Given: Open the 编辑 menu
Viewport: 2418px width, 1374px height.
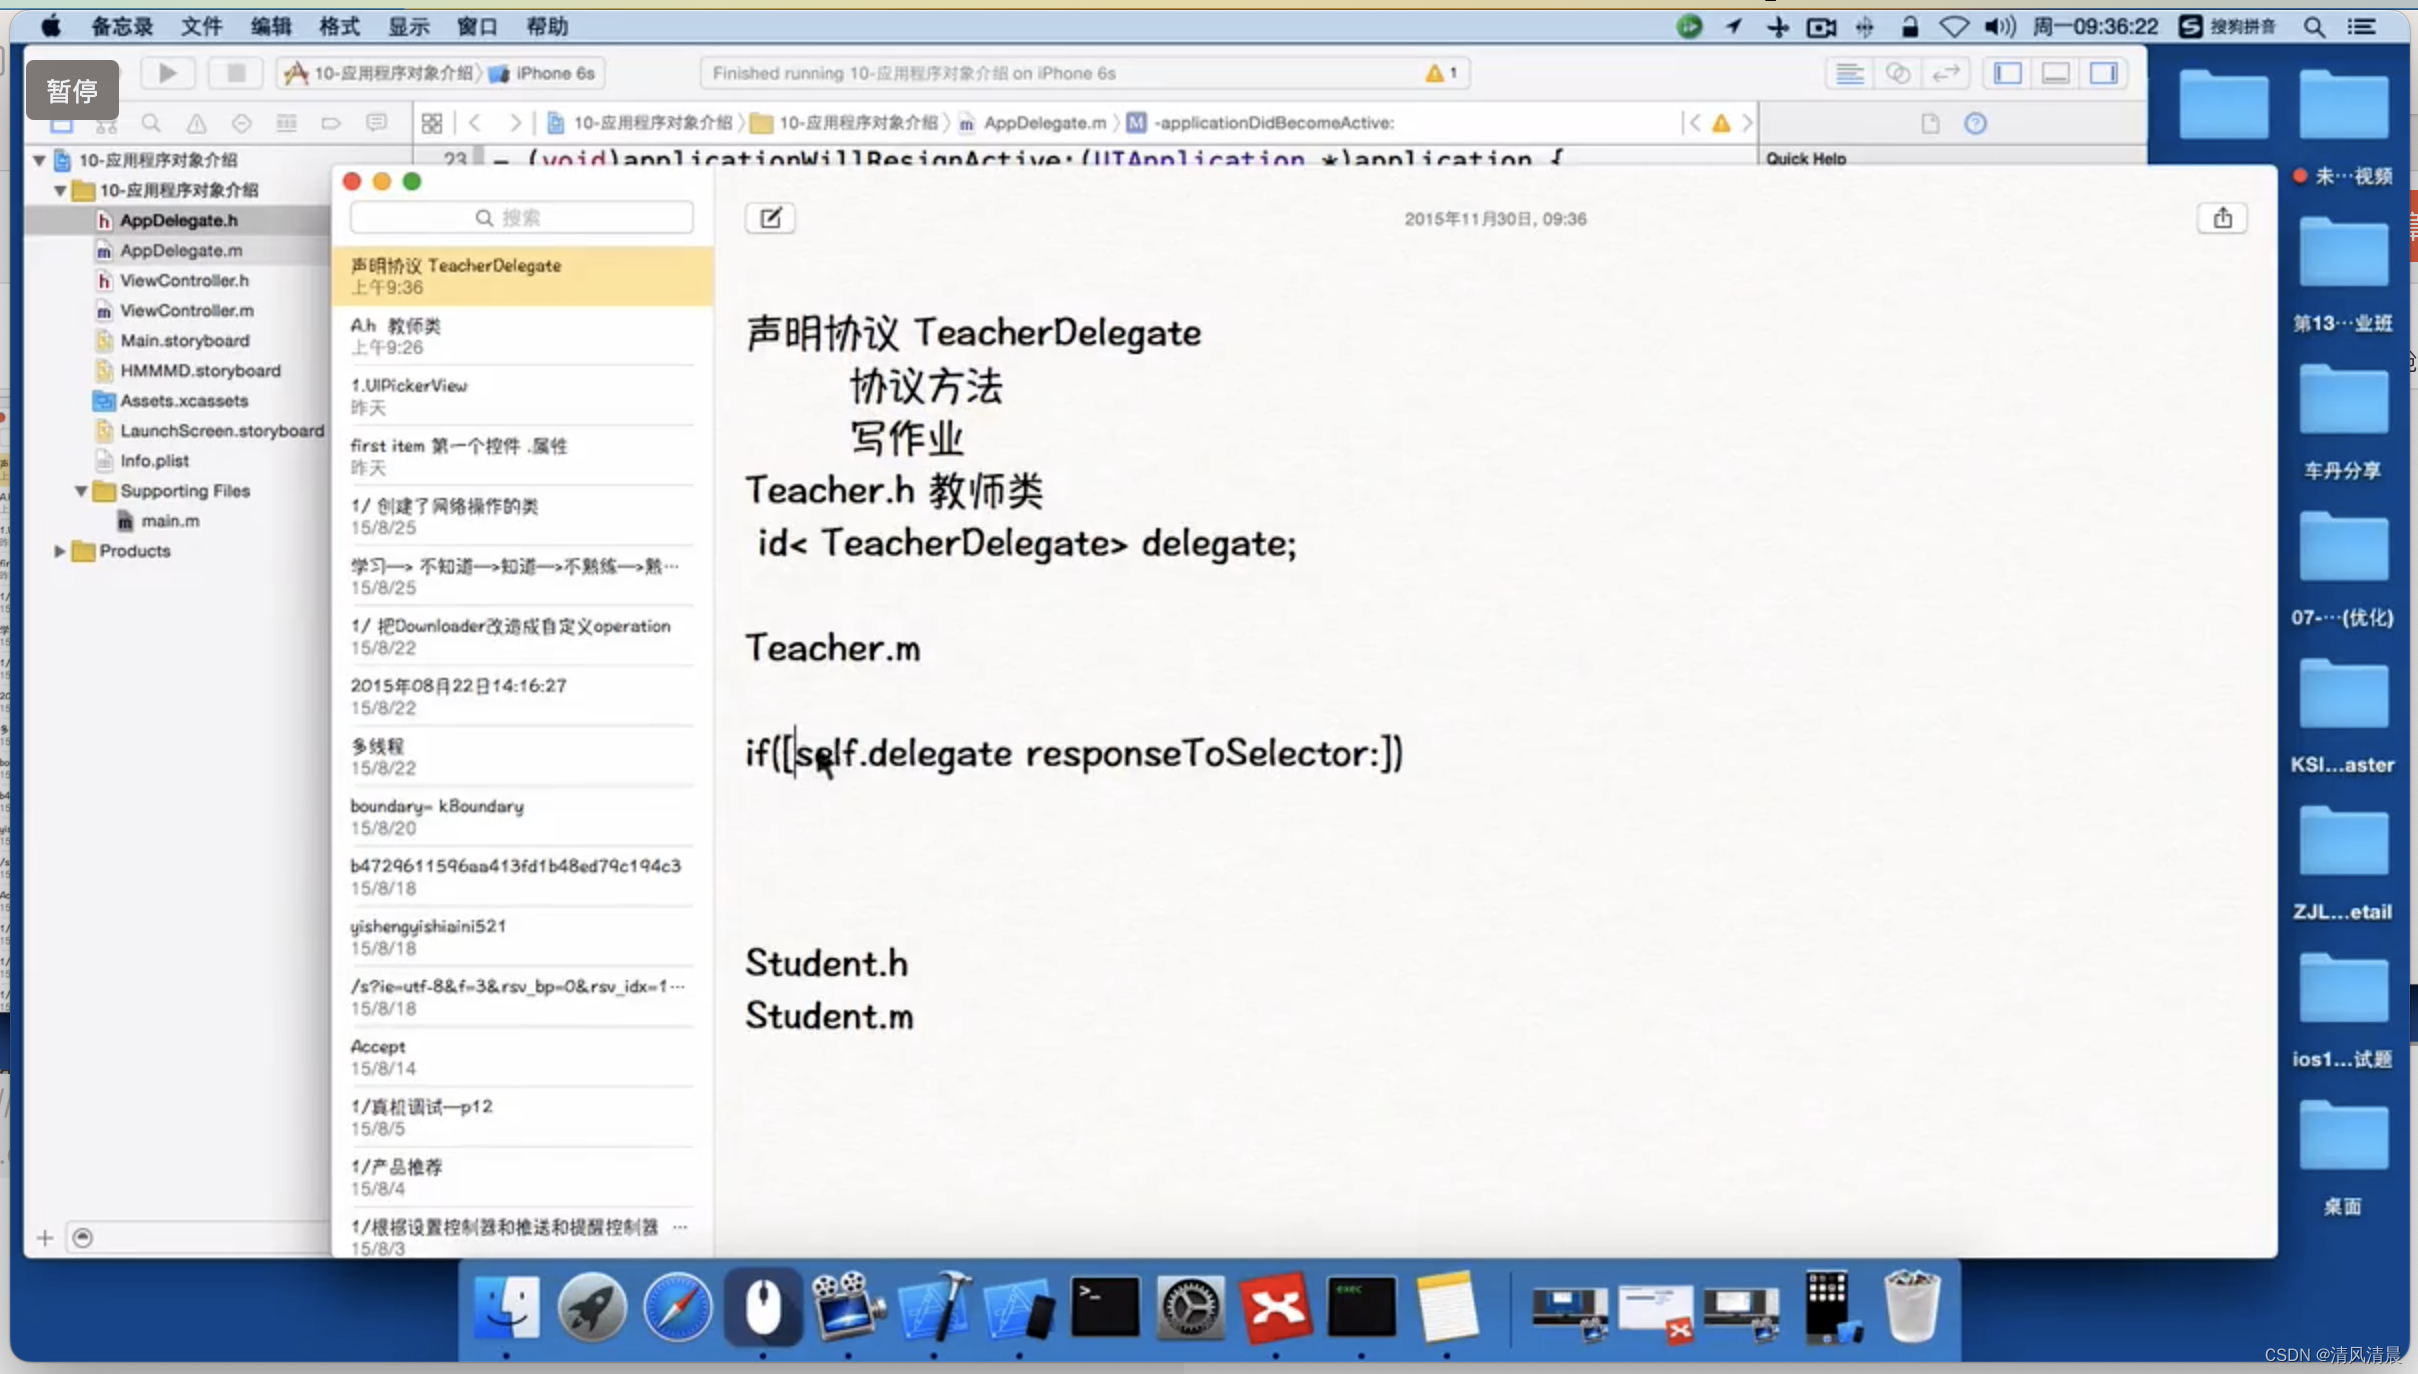Looking at the screenshot, I should point(270,27).
